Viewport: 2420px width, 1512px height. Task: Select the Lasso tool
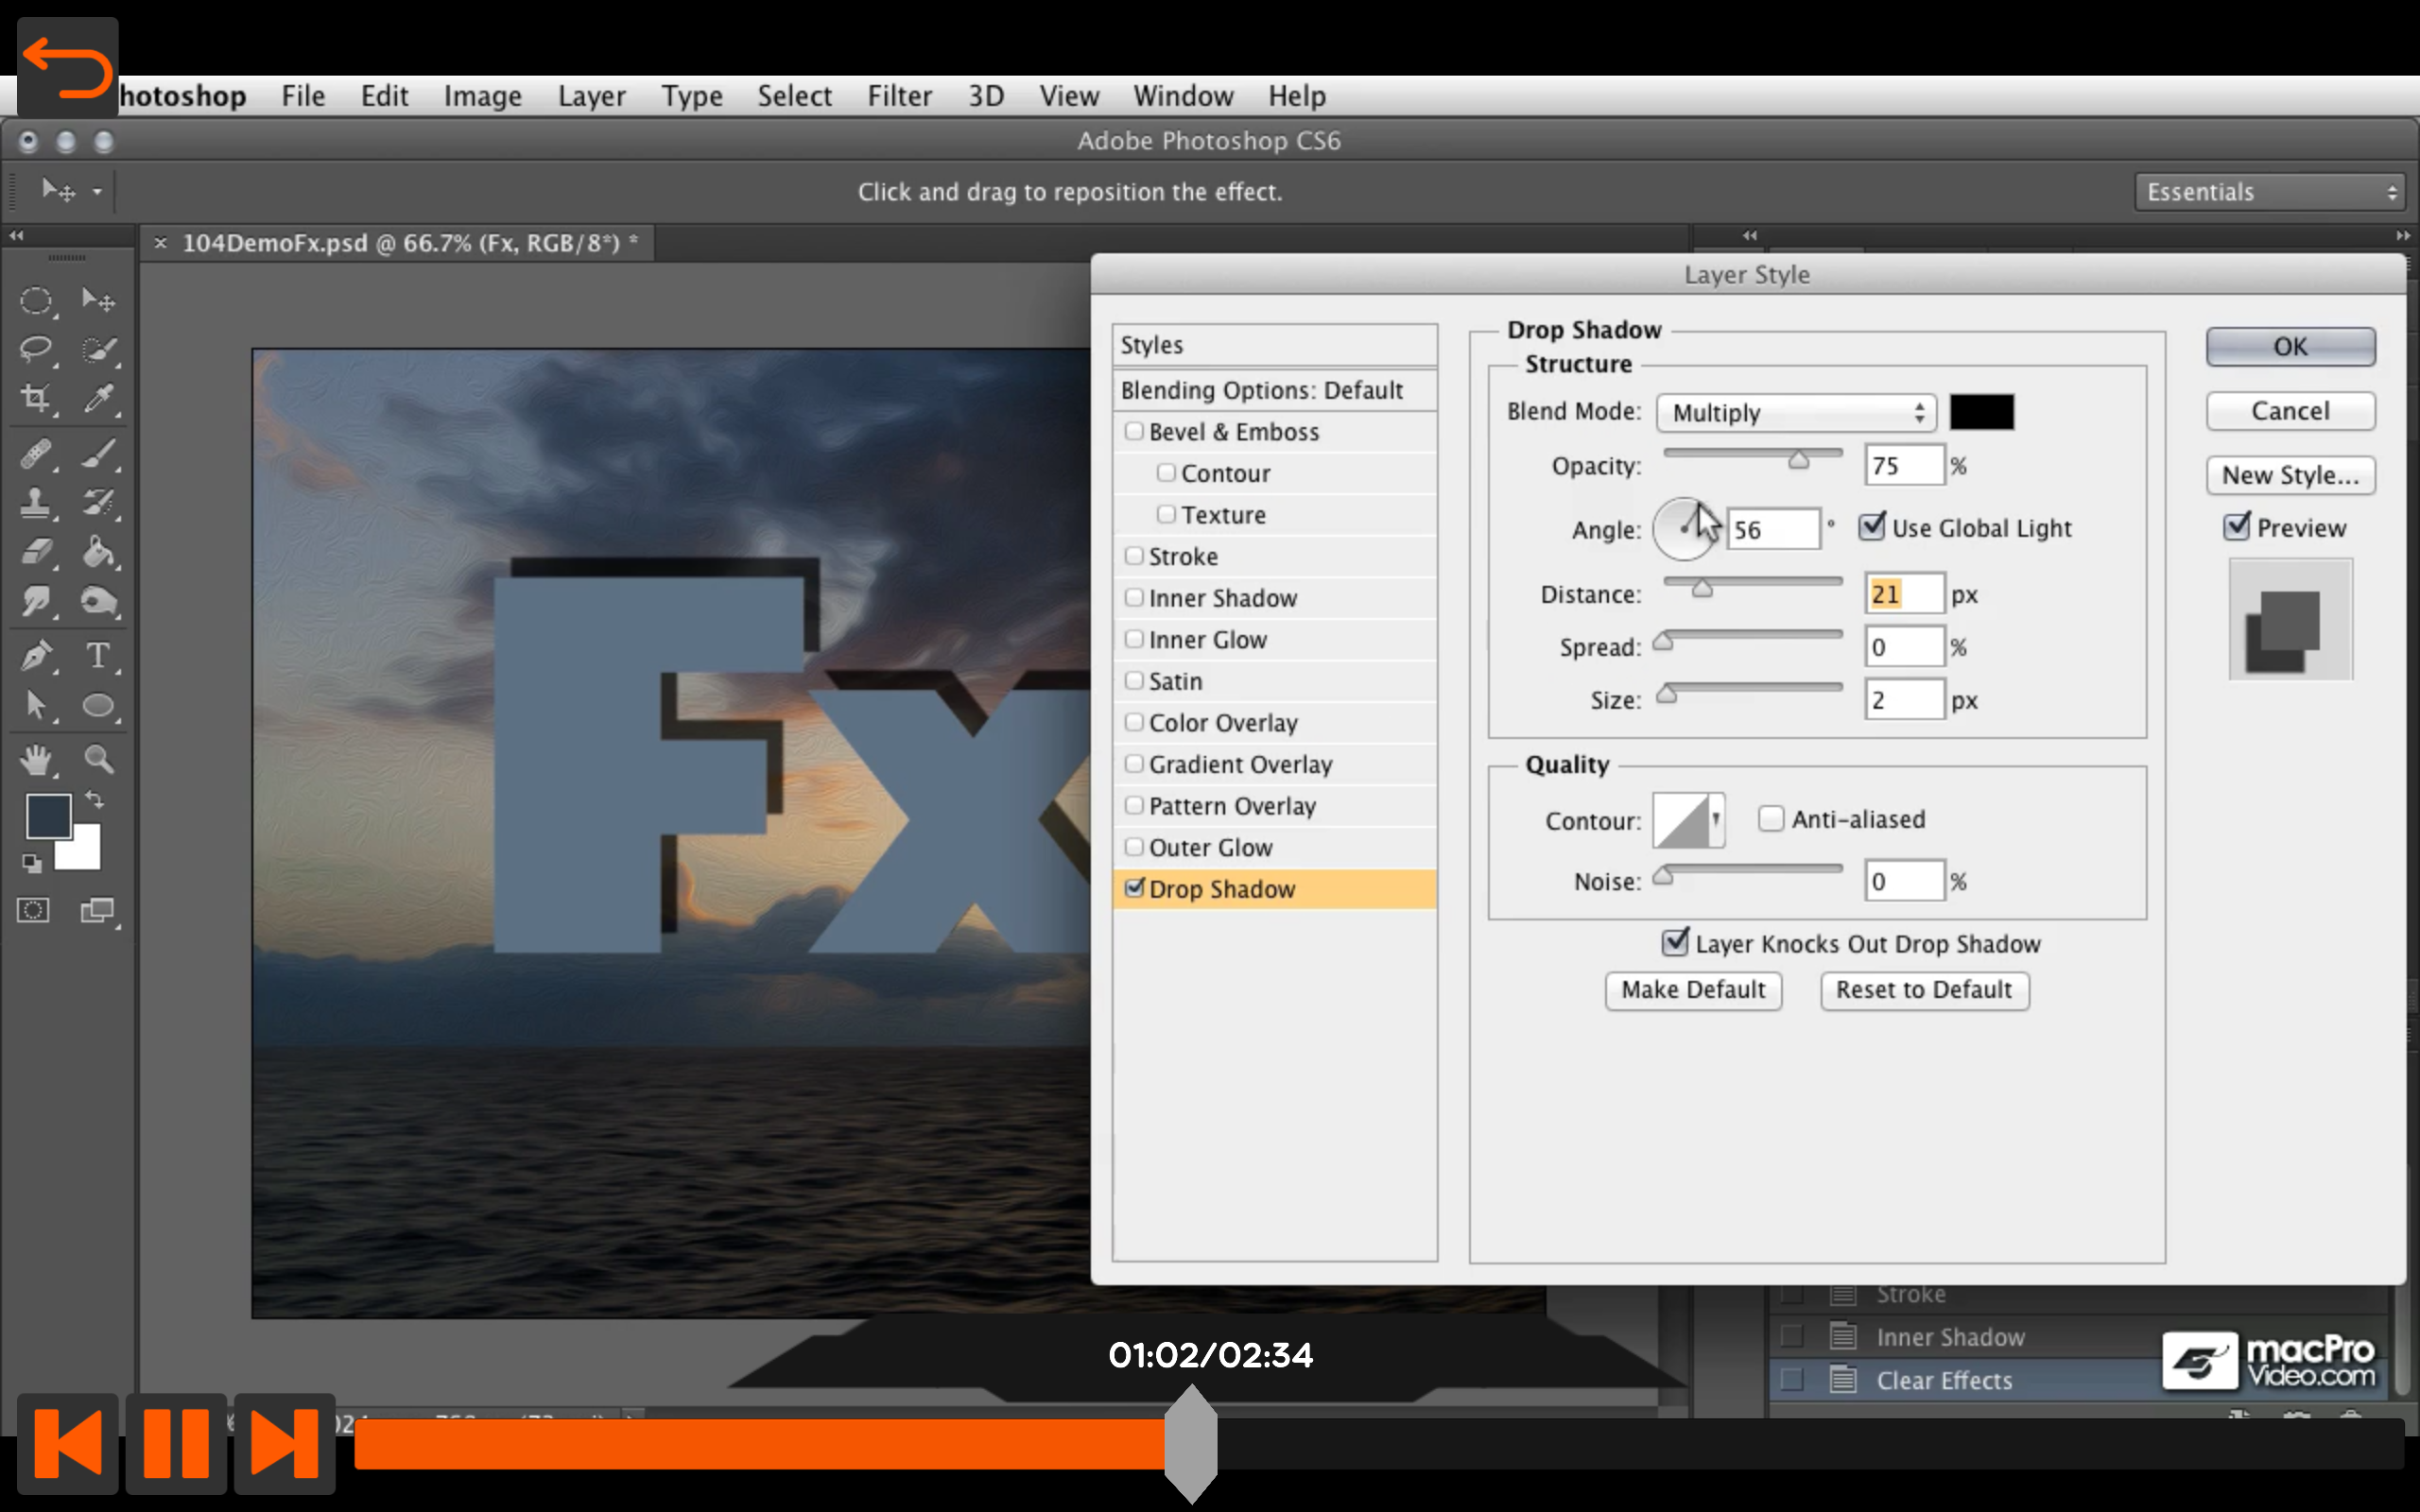click(37, 349)
